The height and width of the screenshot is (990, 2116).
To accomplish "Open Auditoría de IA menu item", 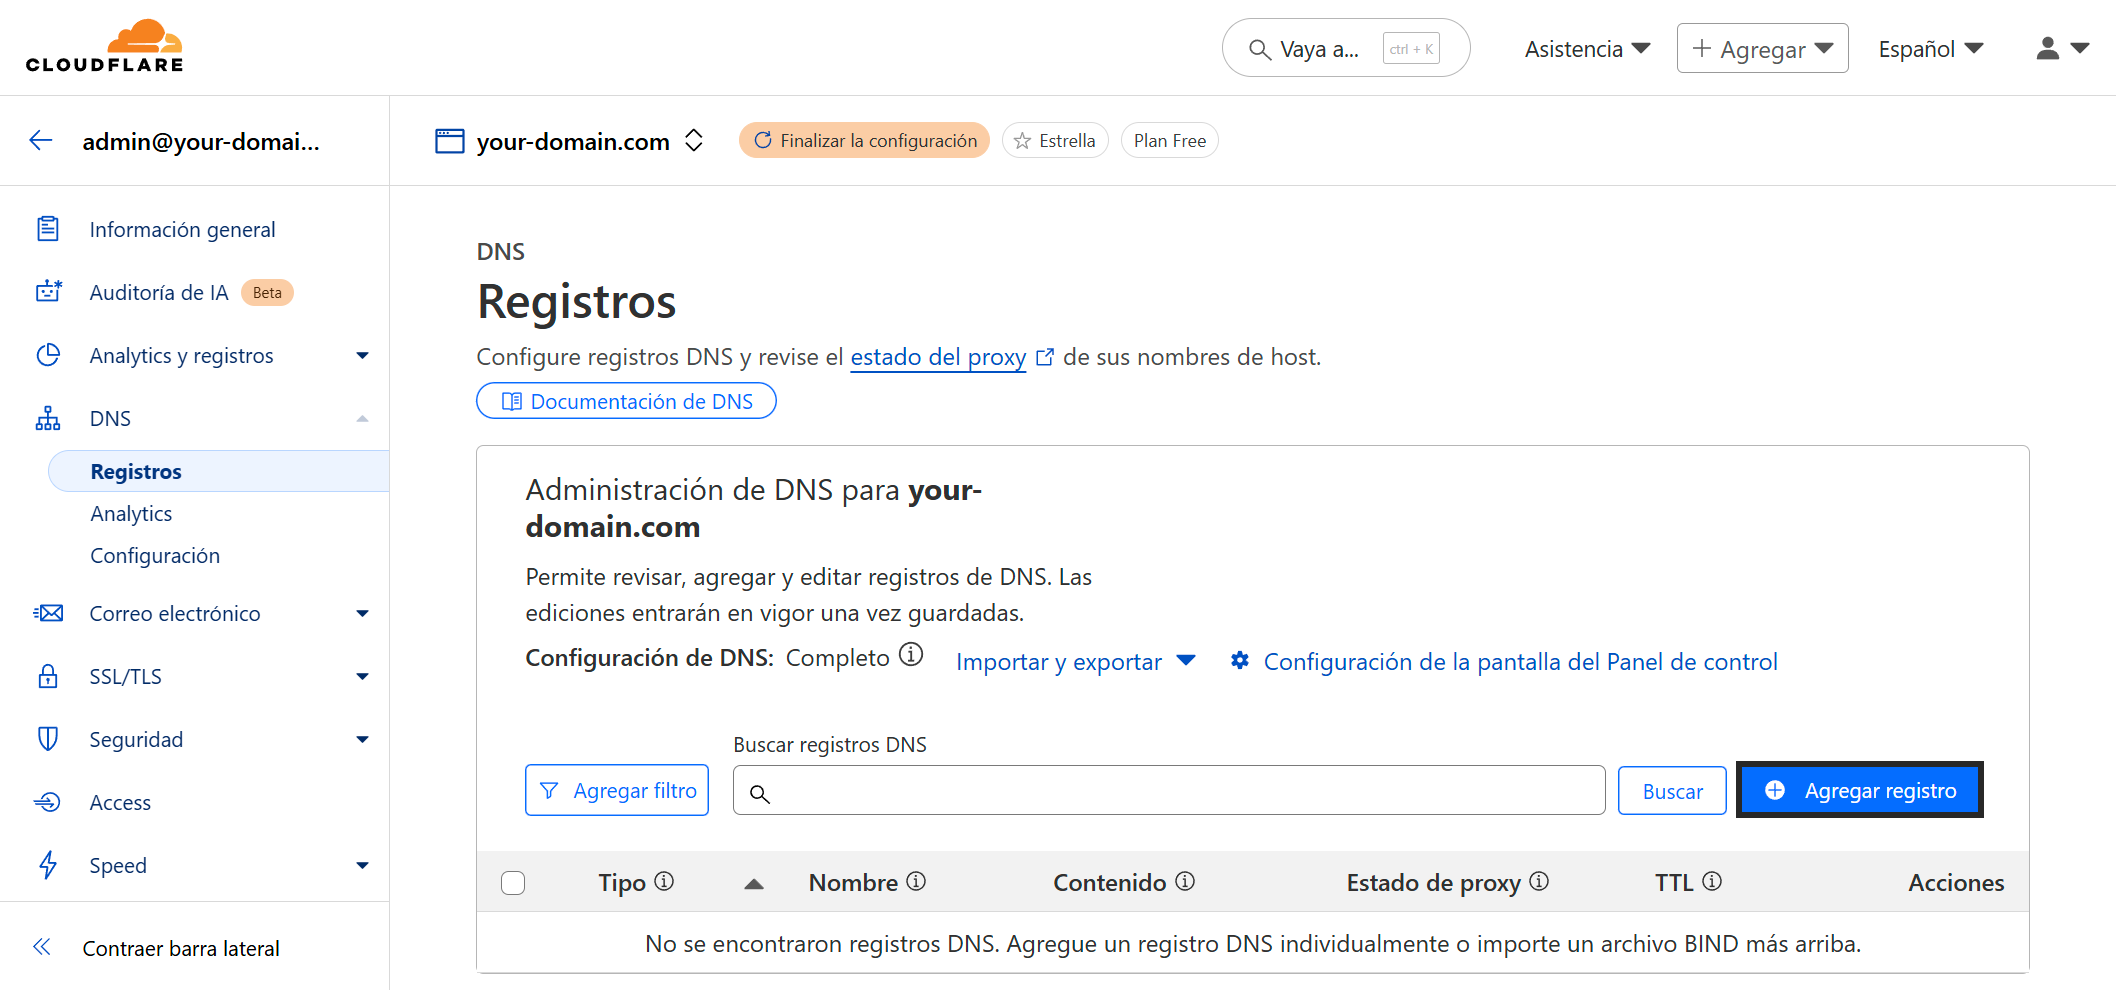I will tap(159, 292).
